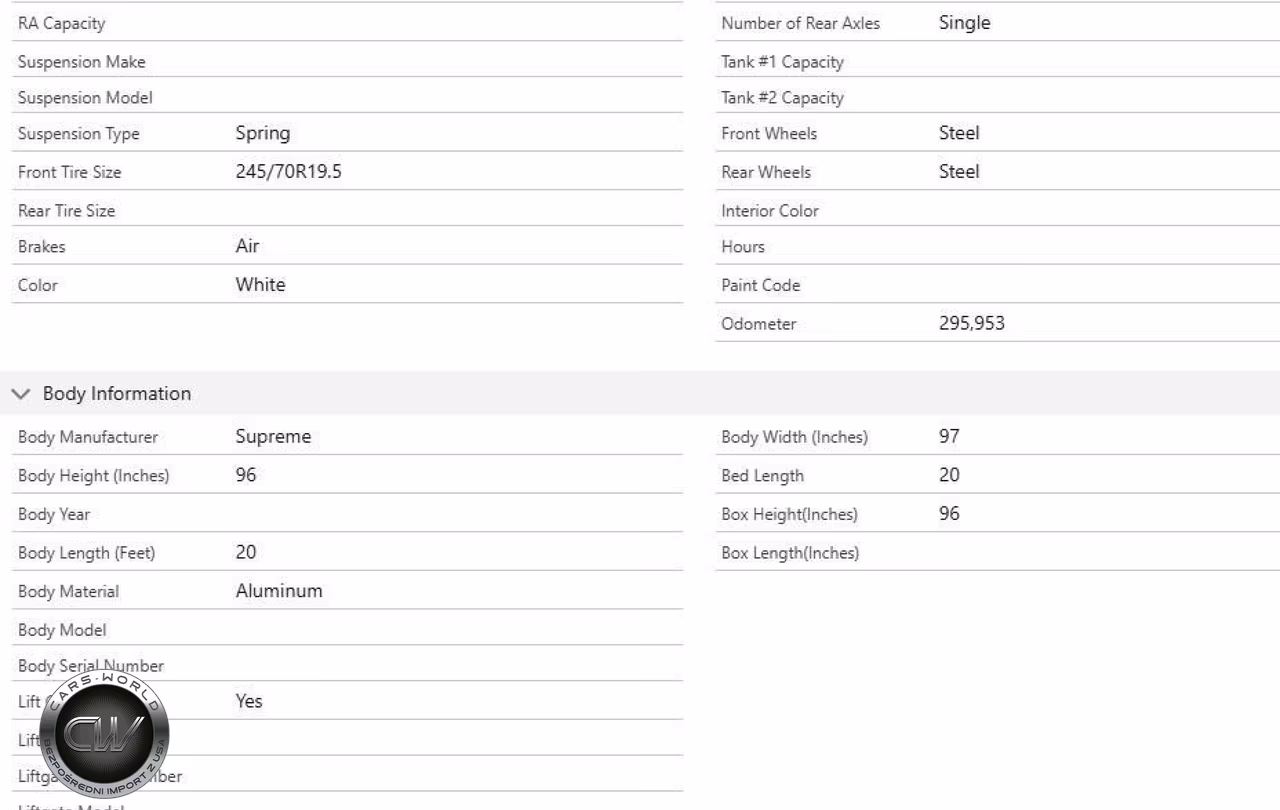Click the 'Tank #2 Capacity' label
Screen dimensions: 1280x810
(782, 98)
